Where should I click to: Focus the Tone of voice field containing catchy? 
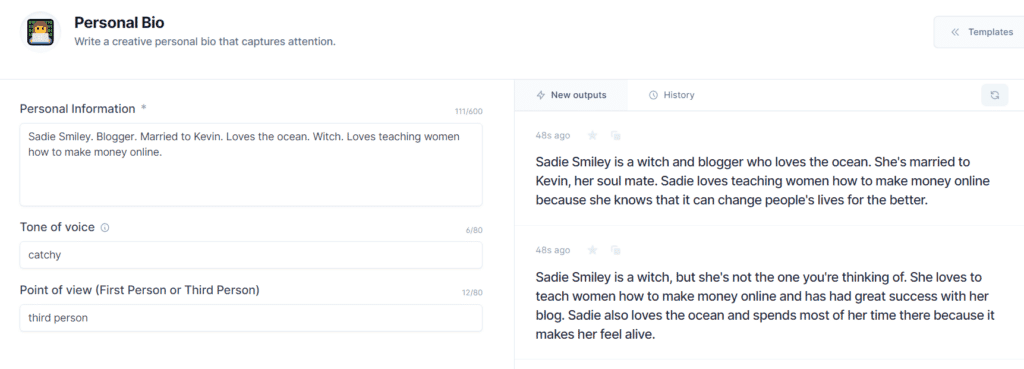(x=251, y=255)
